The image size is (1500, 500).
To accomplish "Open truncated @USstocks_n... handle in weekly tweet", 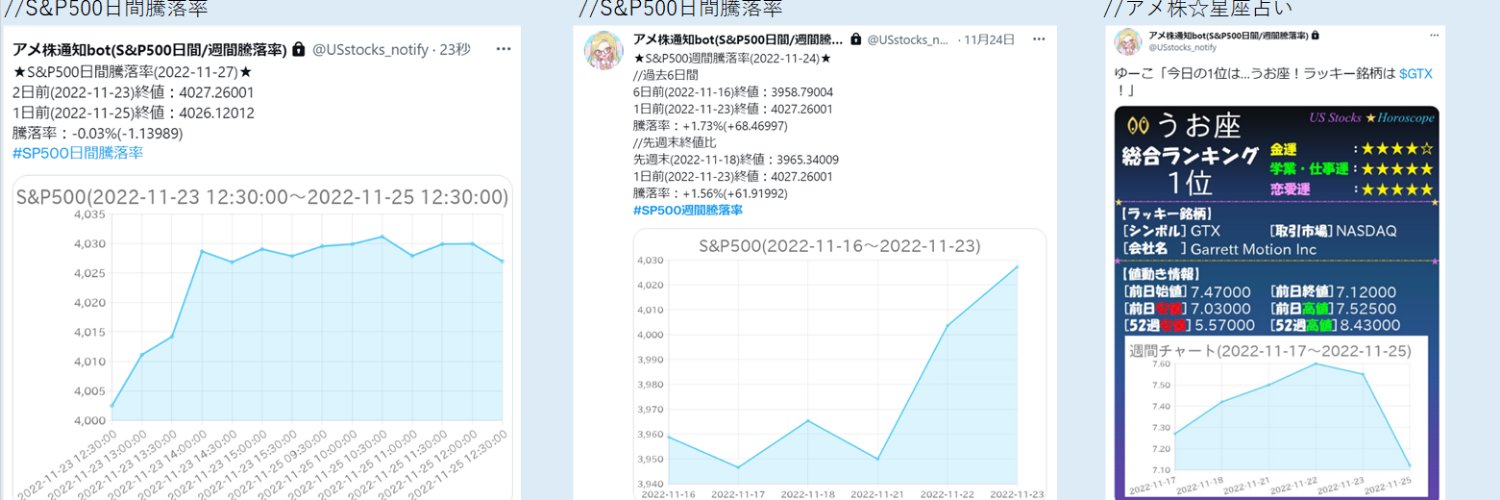I will [x=907, y=40].
